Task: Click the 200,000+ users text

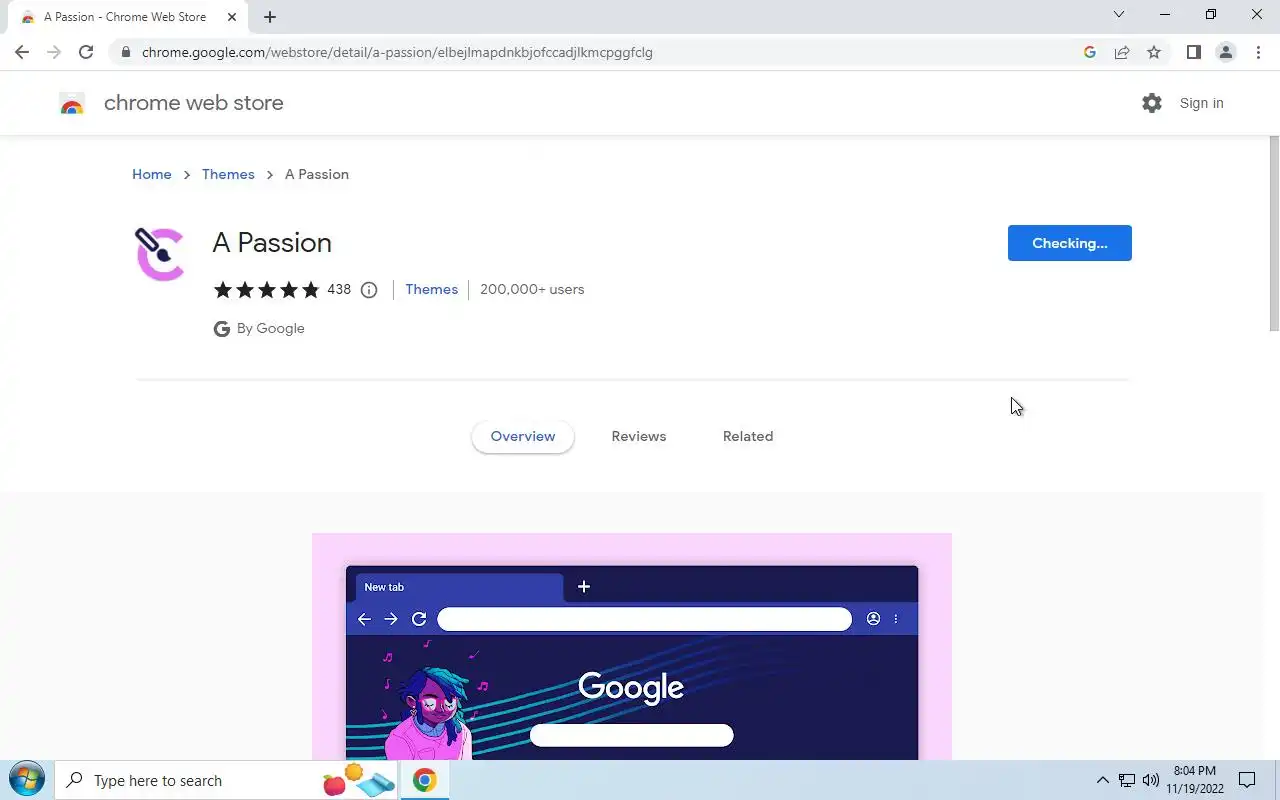Action: click(x=532, y=289)
